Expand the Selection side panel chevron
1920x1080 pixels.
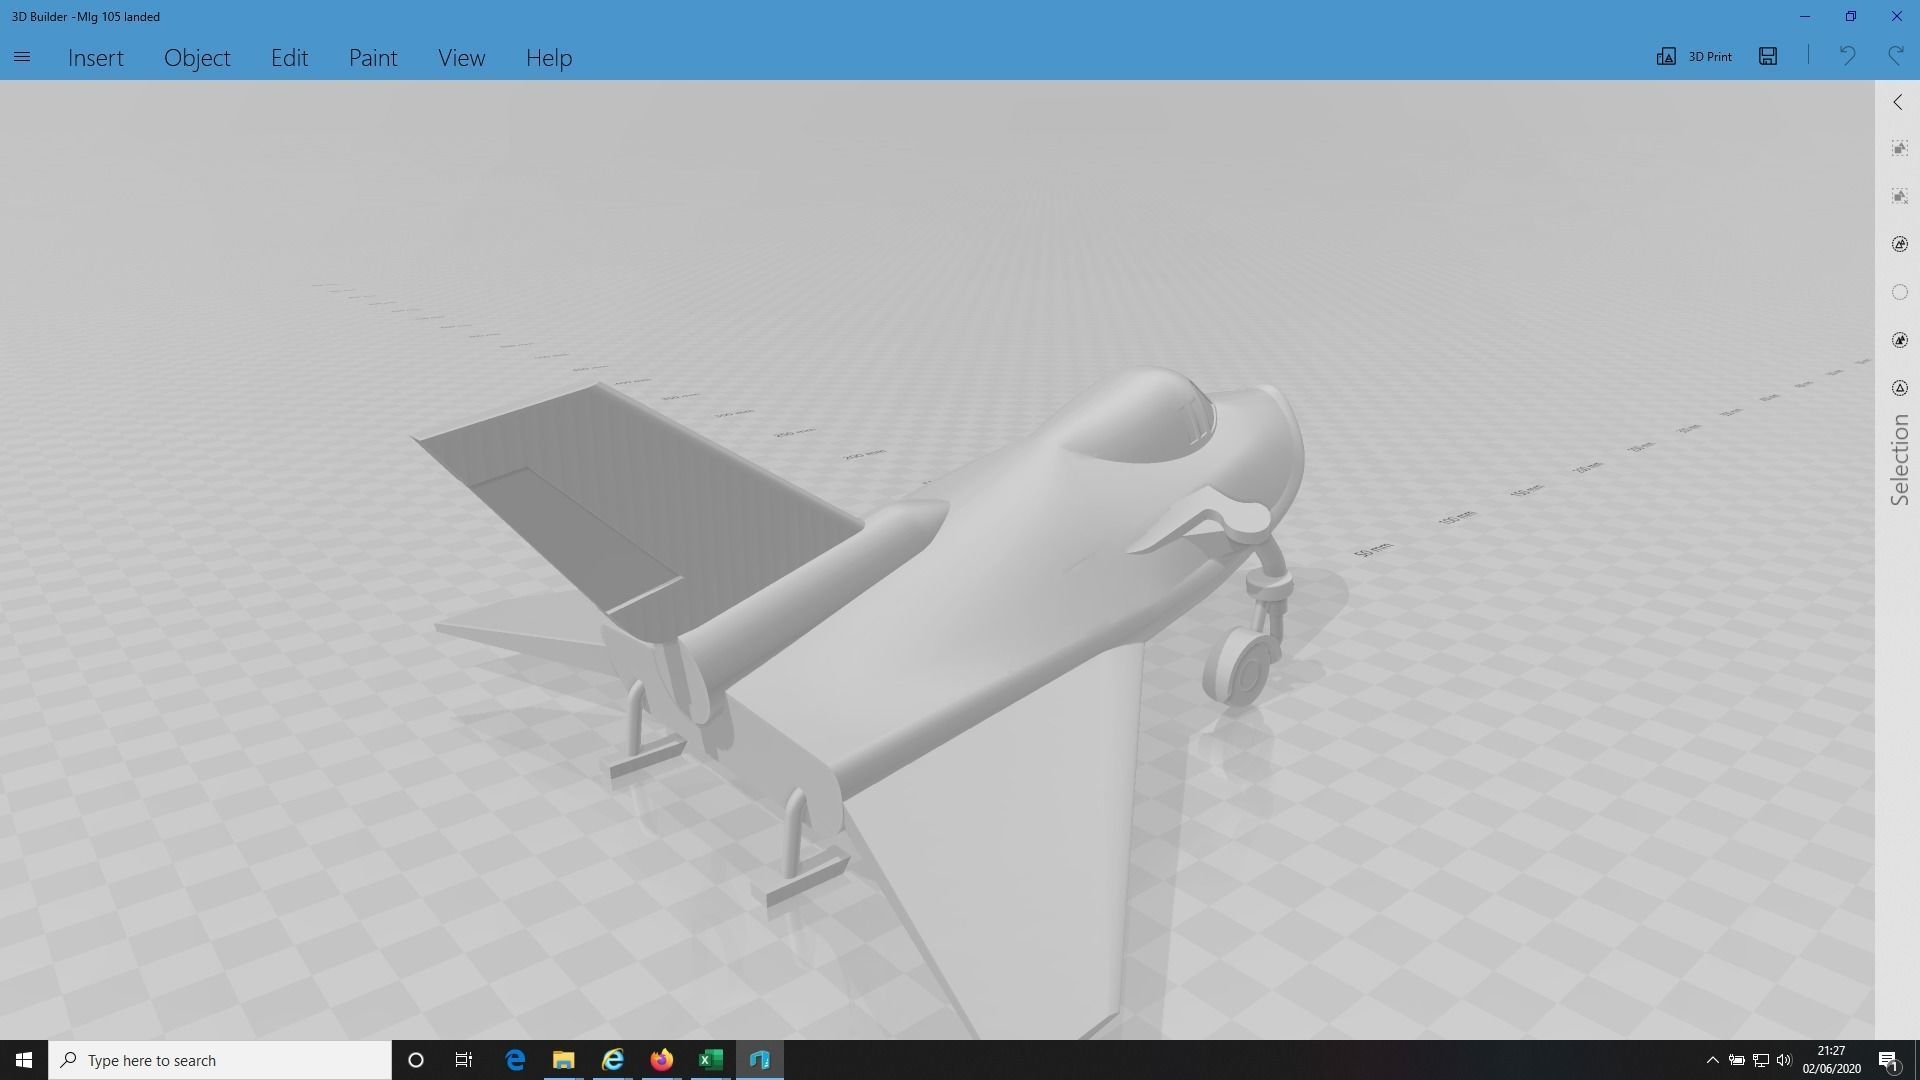click(x=1898, y=102)
